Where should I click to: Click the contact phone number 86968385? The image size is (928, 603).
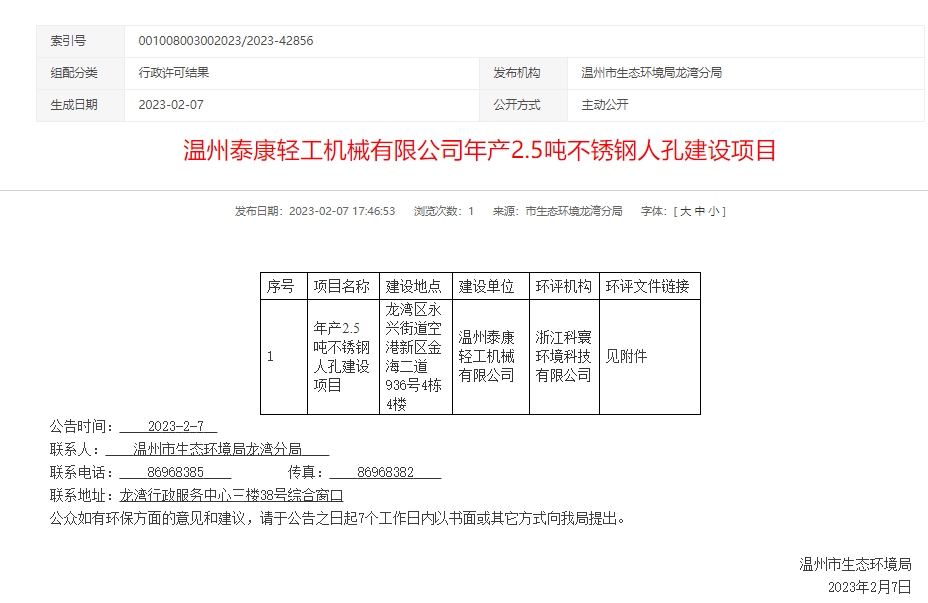point(175,472)
